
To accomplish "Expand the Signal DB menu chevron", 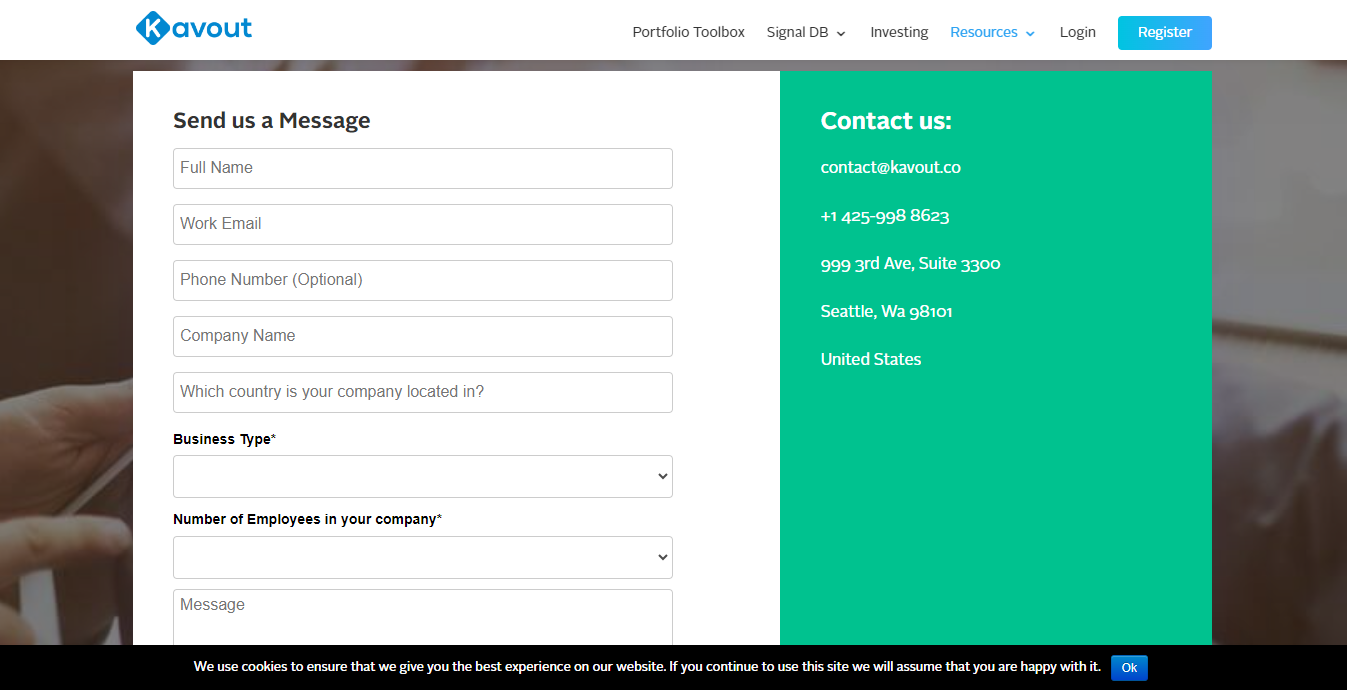I will tap(841, 33).
